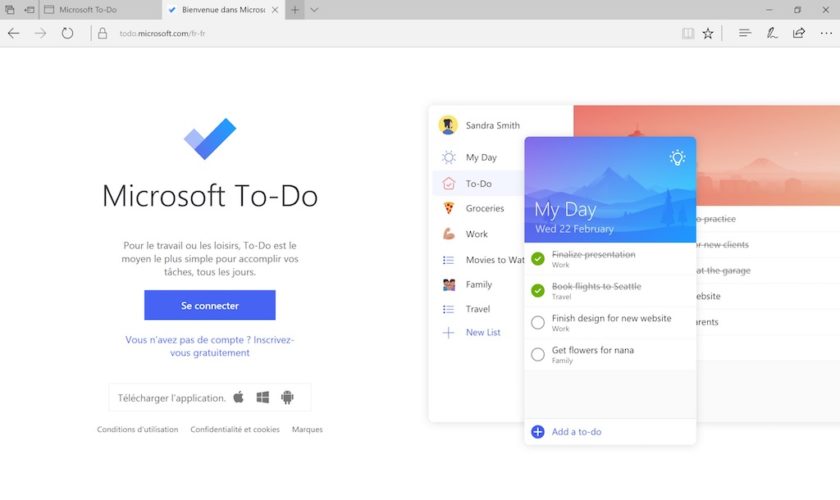Download the app for Android icon

[287, 397]
